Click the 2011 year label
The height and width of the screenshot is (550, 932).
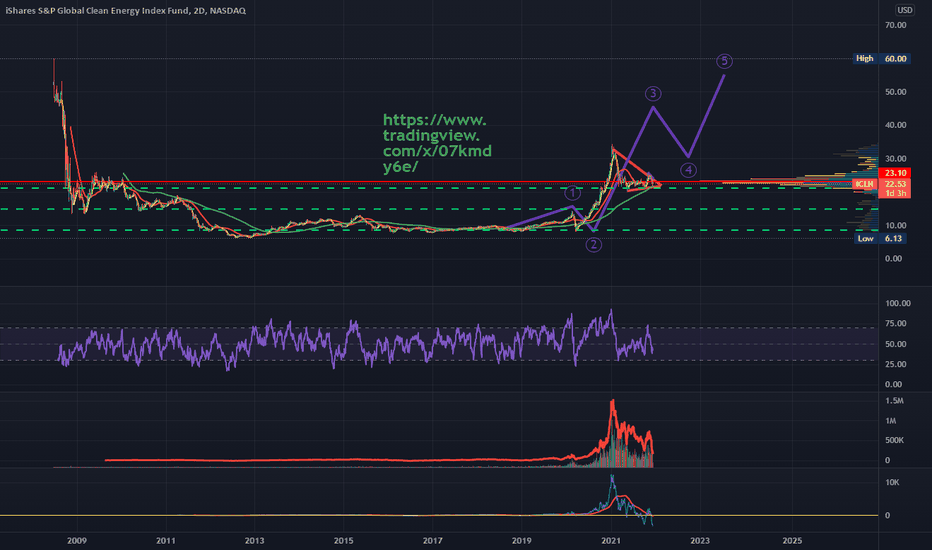pos(165,540)
